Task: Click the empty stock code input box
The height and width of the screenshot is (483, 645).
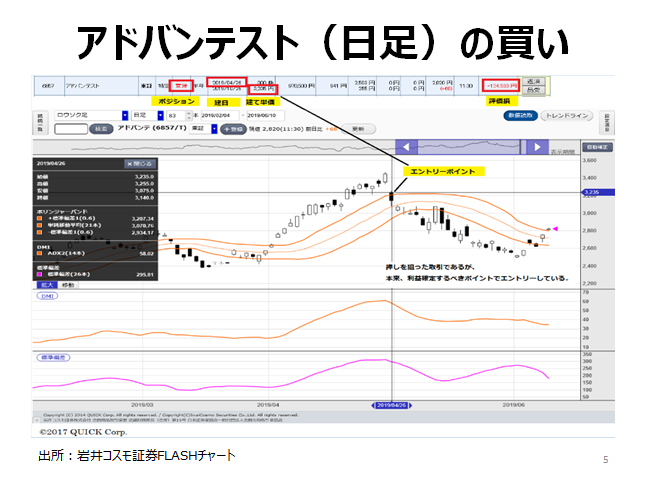Action: (71, 129)
